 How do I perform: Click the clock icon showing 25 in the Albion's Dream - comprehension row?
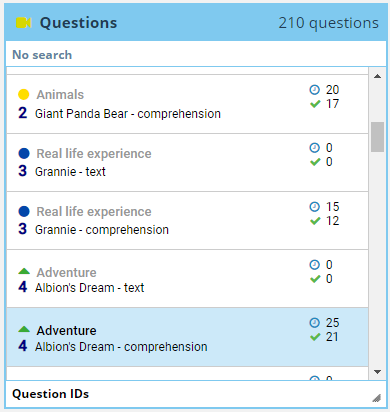click(x=314, y=322)
